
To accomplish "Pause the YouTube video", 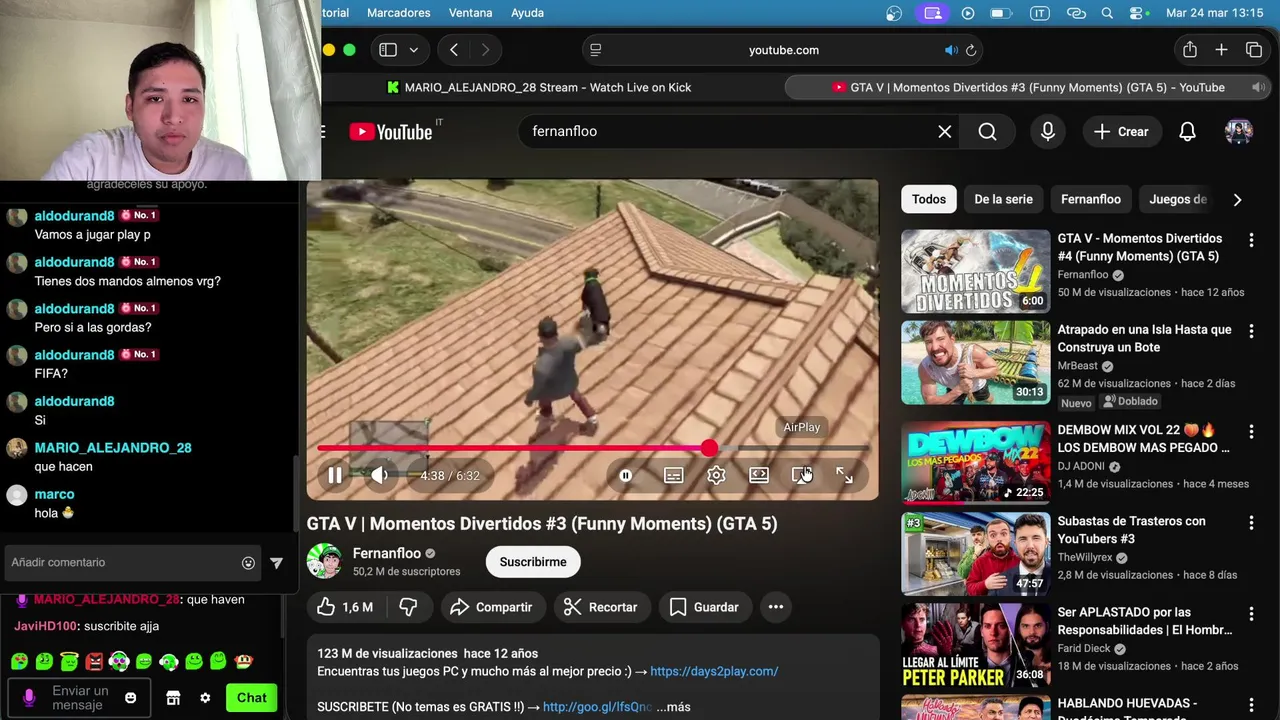I will [x=335, y=476].
